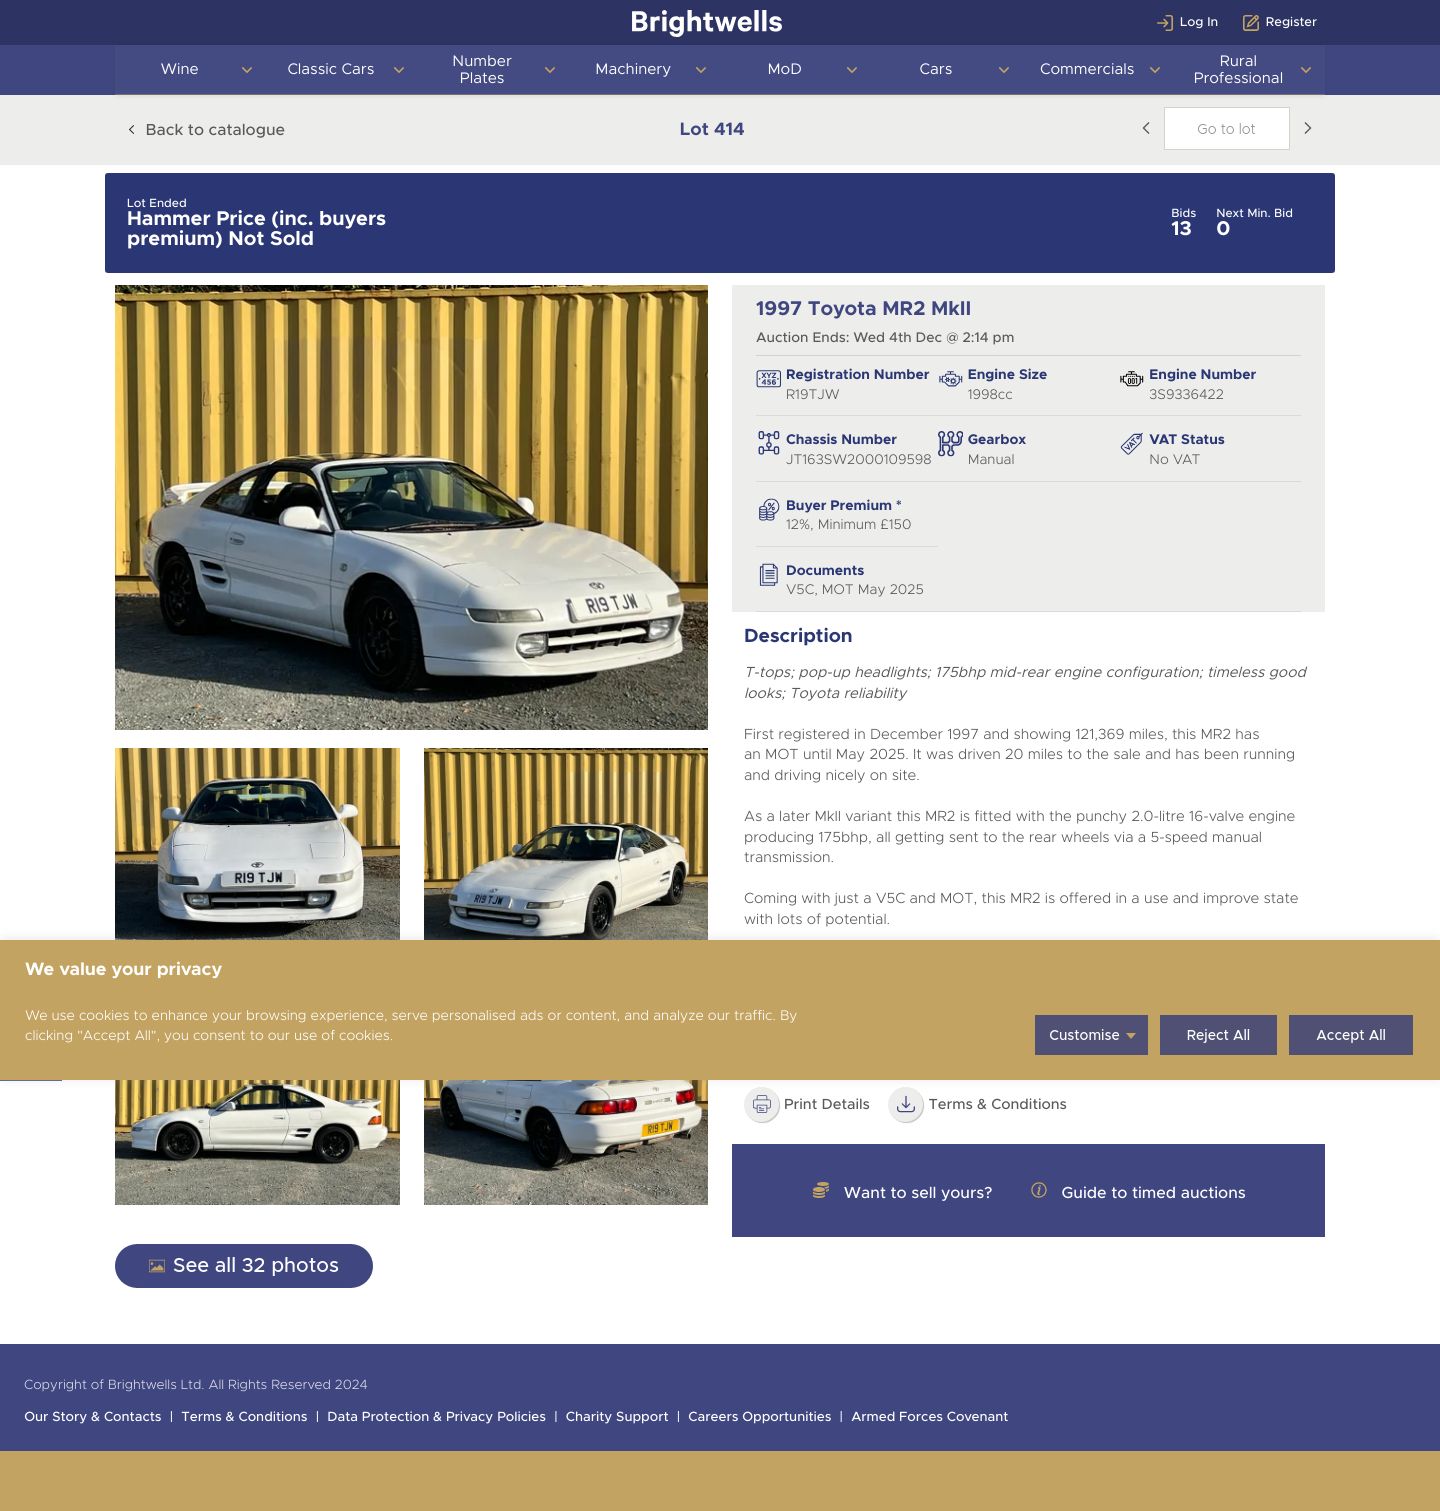
Task: Click the Register pencil icon
Action: point(1251,22)
